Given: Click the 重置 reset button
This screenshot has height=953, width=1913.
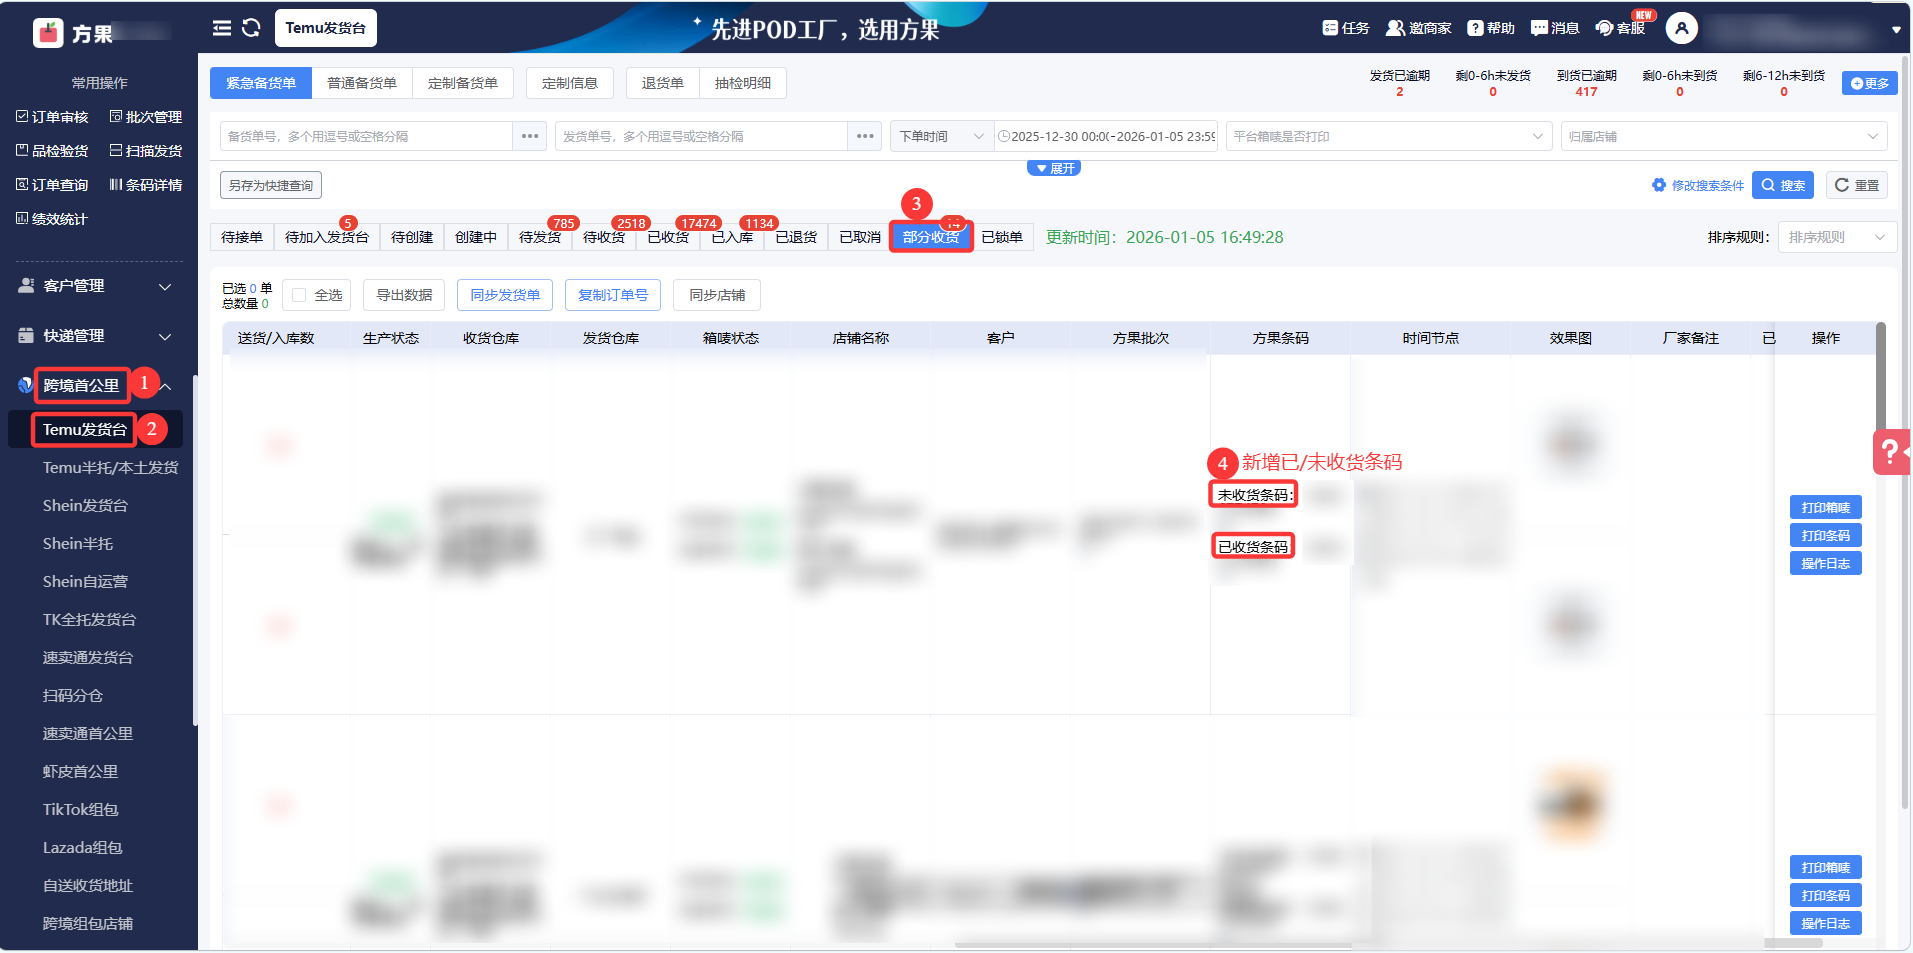Looking at the screenshot, I should click(1857, 185).
